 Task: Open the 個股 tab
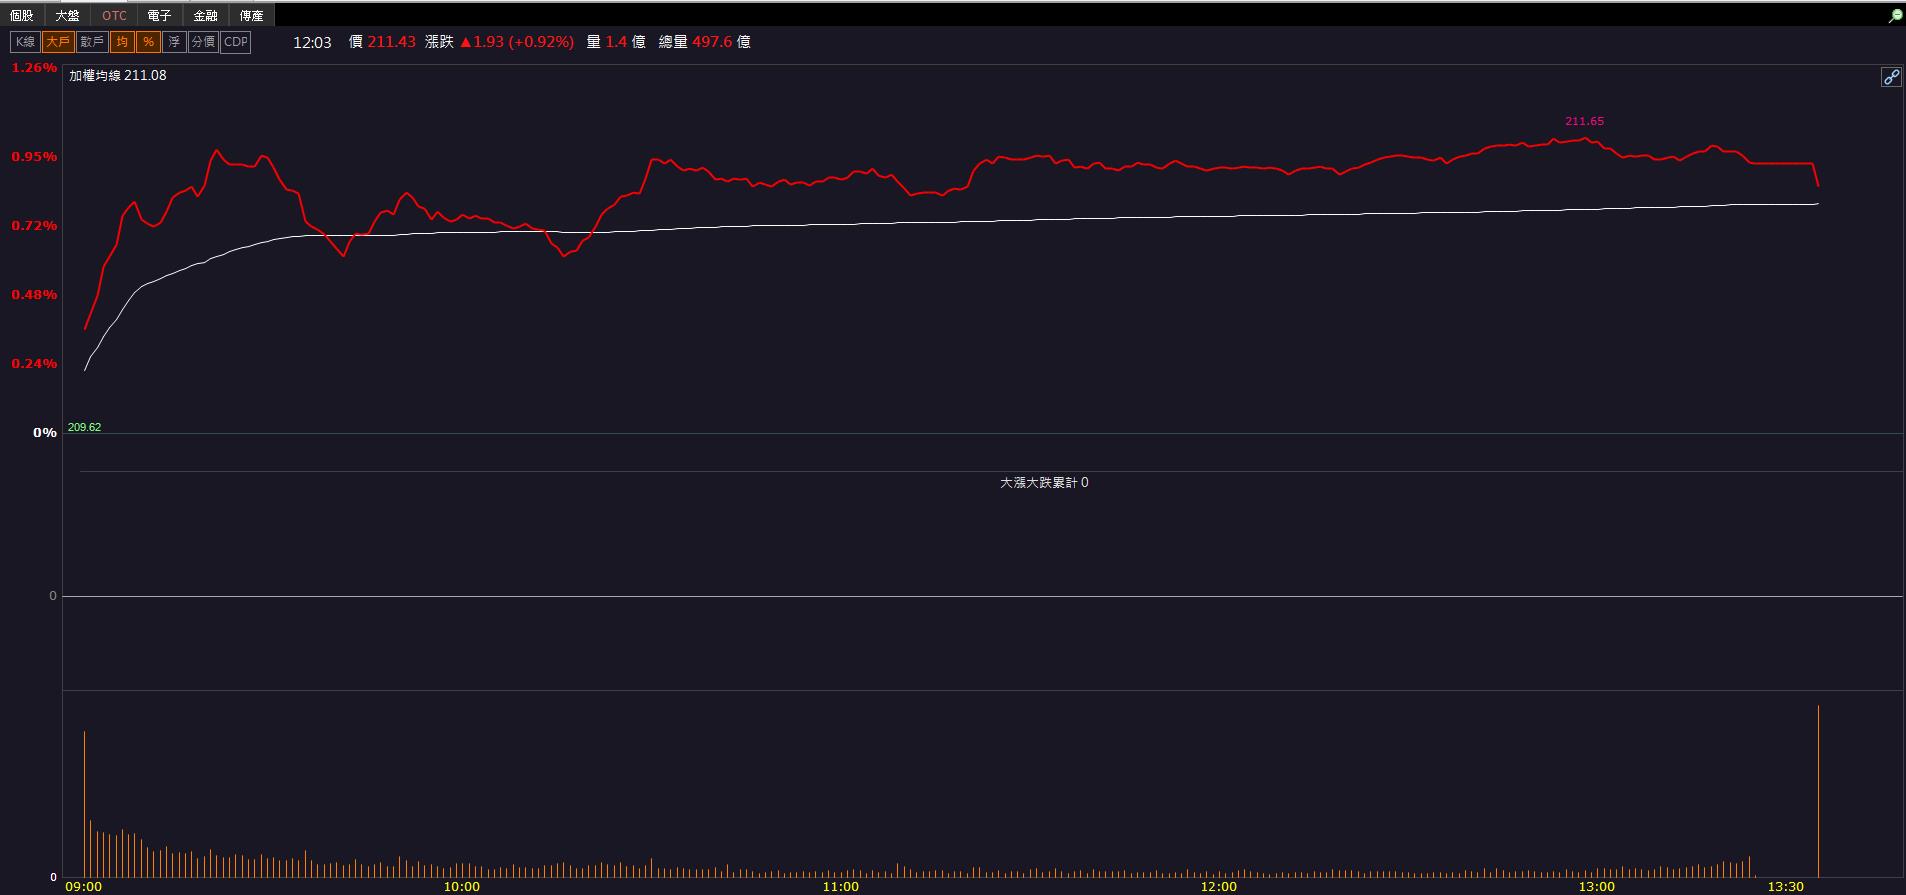click(21, 15)
